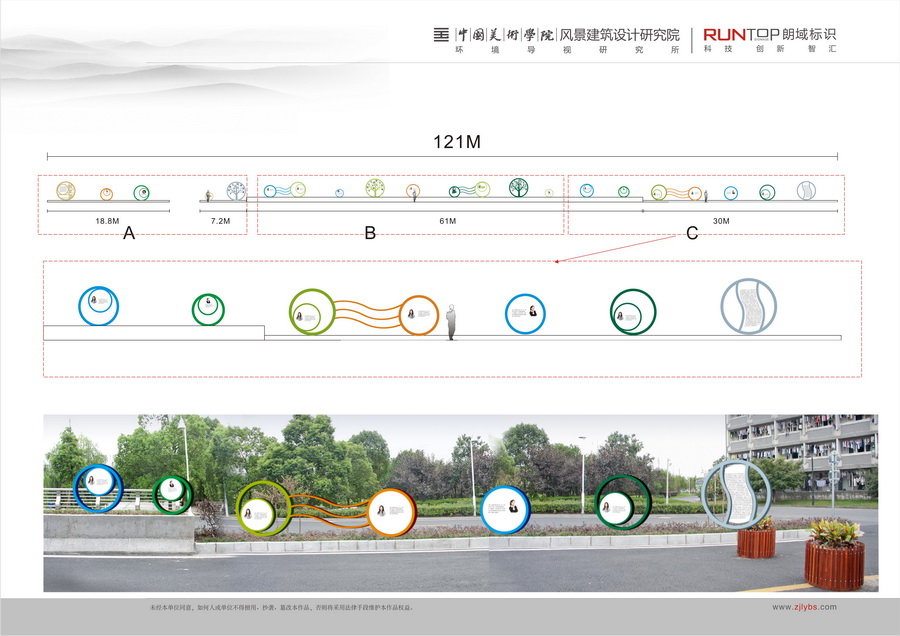The image size is (900, 636).
Task: Click the RUNTOP logo in the header
Action: click(741, 35)
